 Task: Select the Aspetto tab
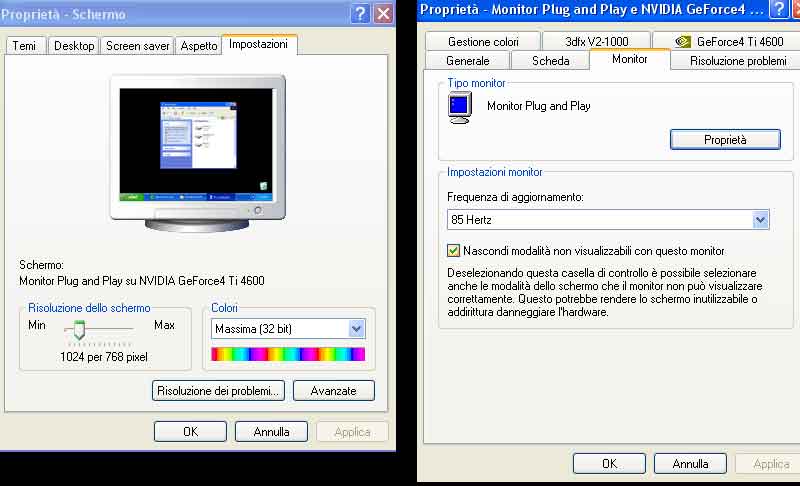[x=199, y=46]
